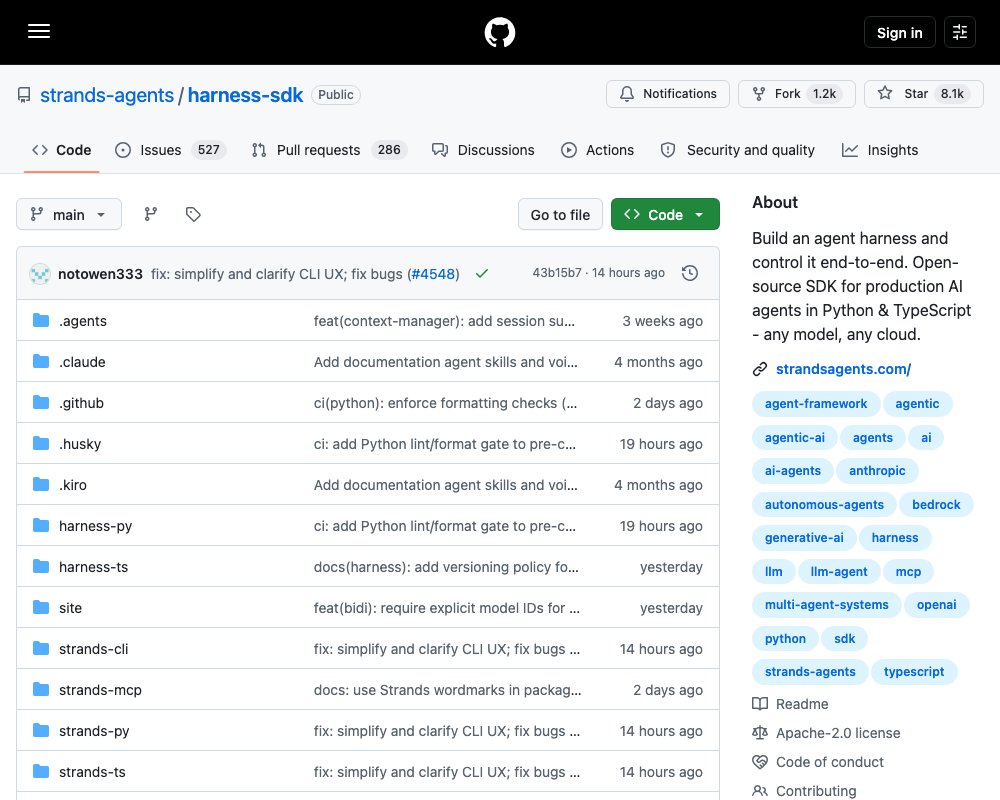Open the Actions tab
The height and width of the screenshot is (800, 1000).
[x=598, y=150]
